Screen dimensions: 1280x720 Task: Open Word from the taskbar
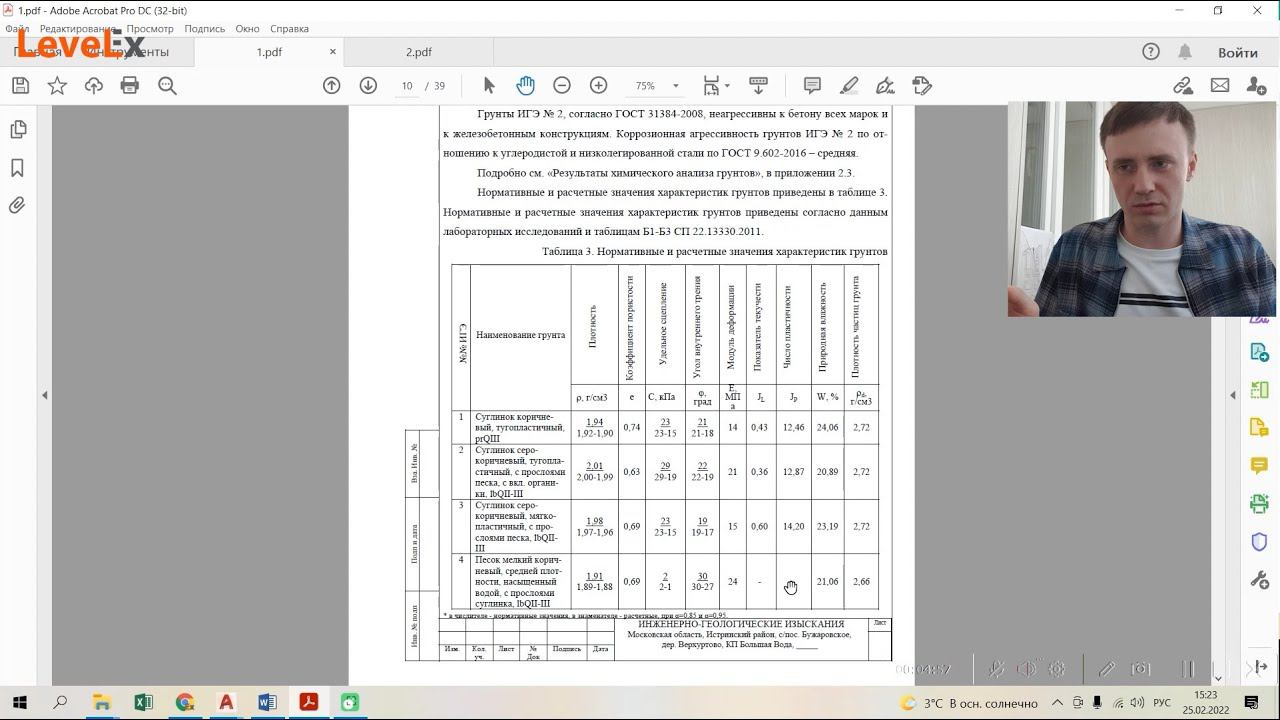(x=267, y=702)
